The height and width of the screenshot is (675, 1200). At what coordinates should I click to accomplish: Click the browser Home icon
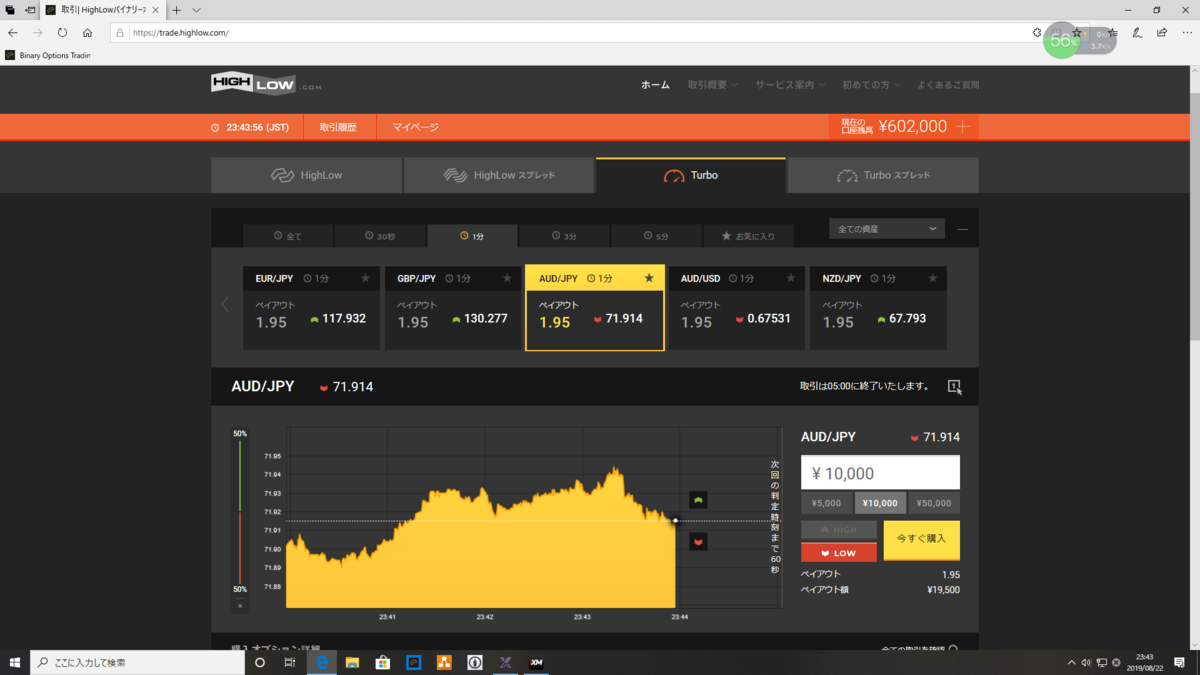pyautogui.click(x=88, y=33)
